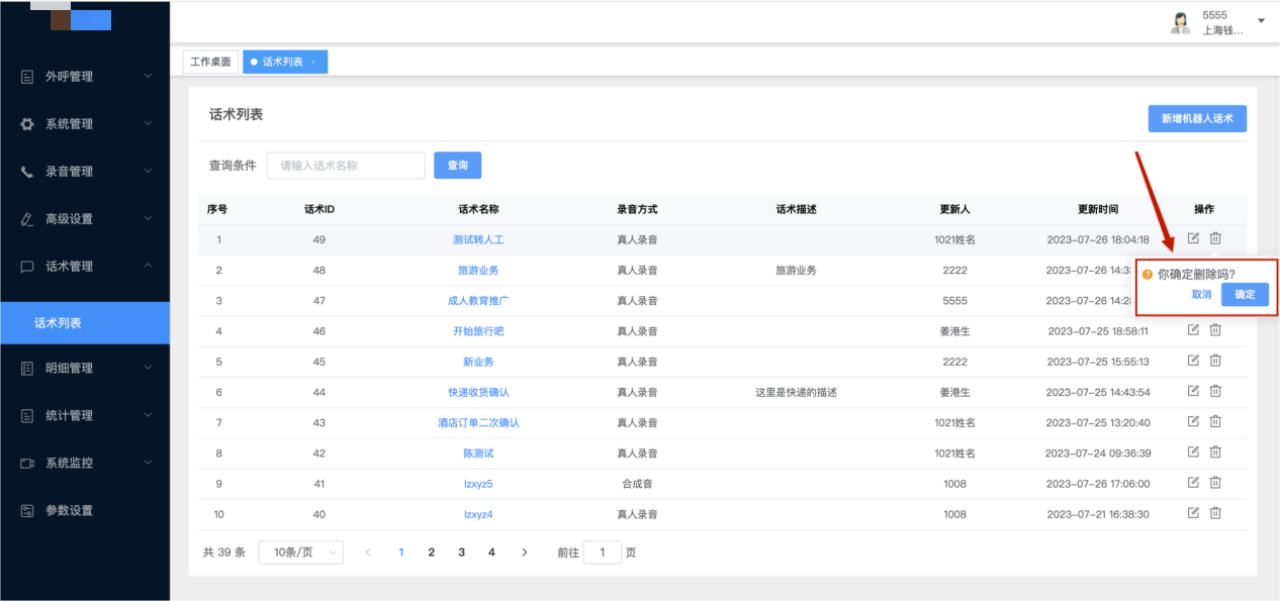Close the 话术列表 tab
The height and width of the screenshot is (601, 1280).
pos(313,62)
